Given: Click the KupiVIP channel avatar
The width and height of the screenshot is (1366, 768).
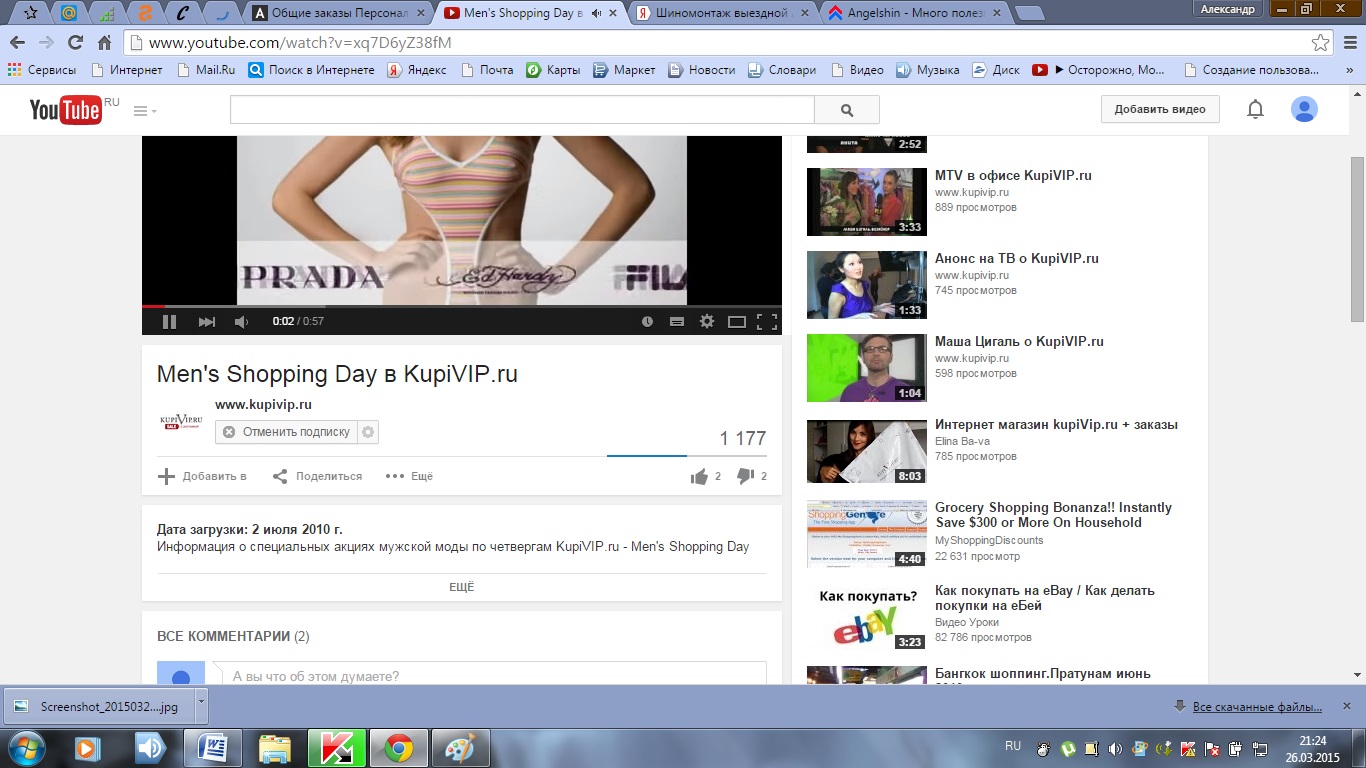Looking at the screenshot, I should 181,420.
